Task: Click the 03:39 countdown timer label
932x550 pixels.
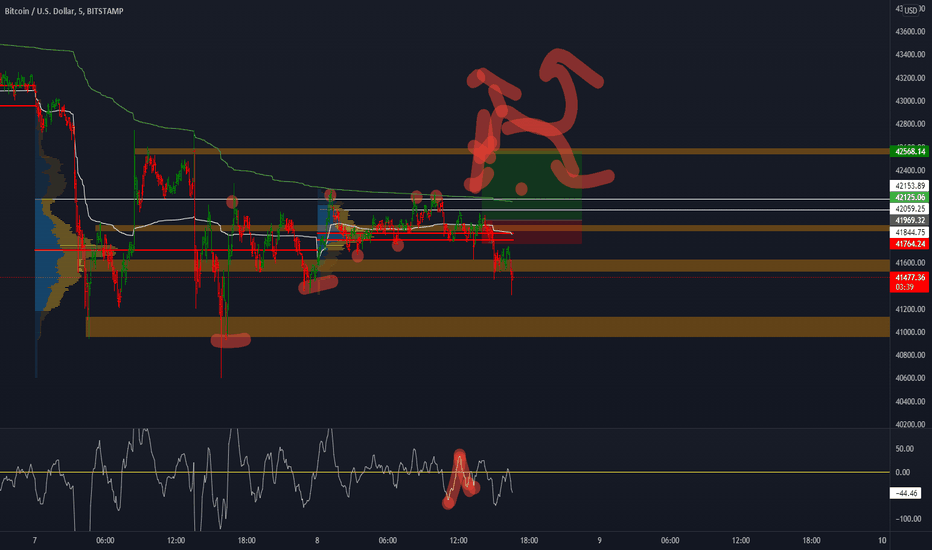Action: (x=904, y=287)
